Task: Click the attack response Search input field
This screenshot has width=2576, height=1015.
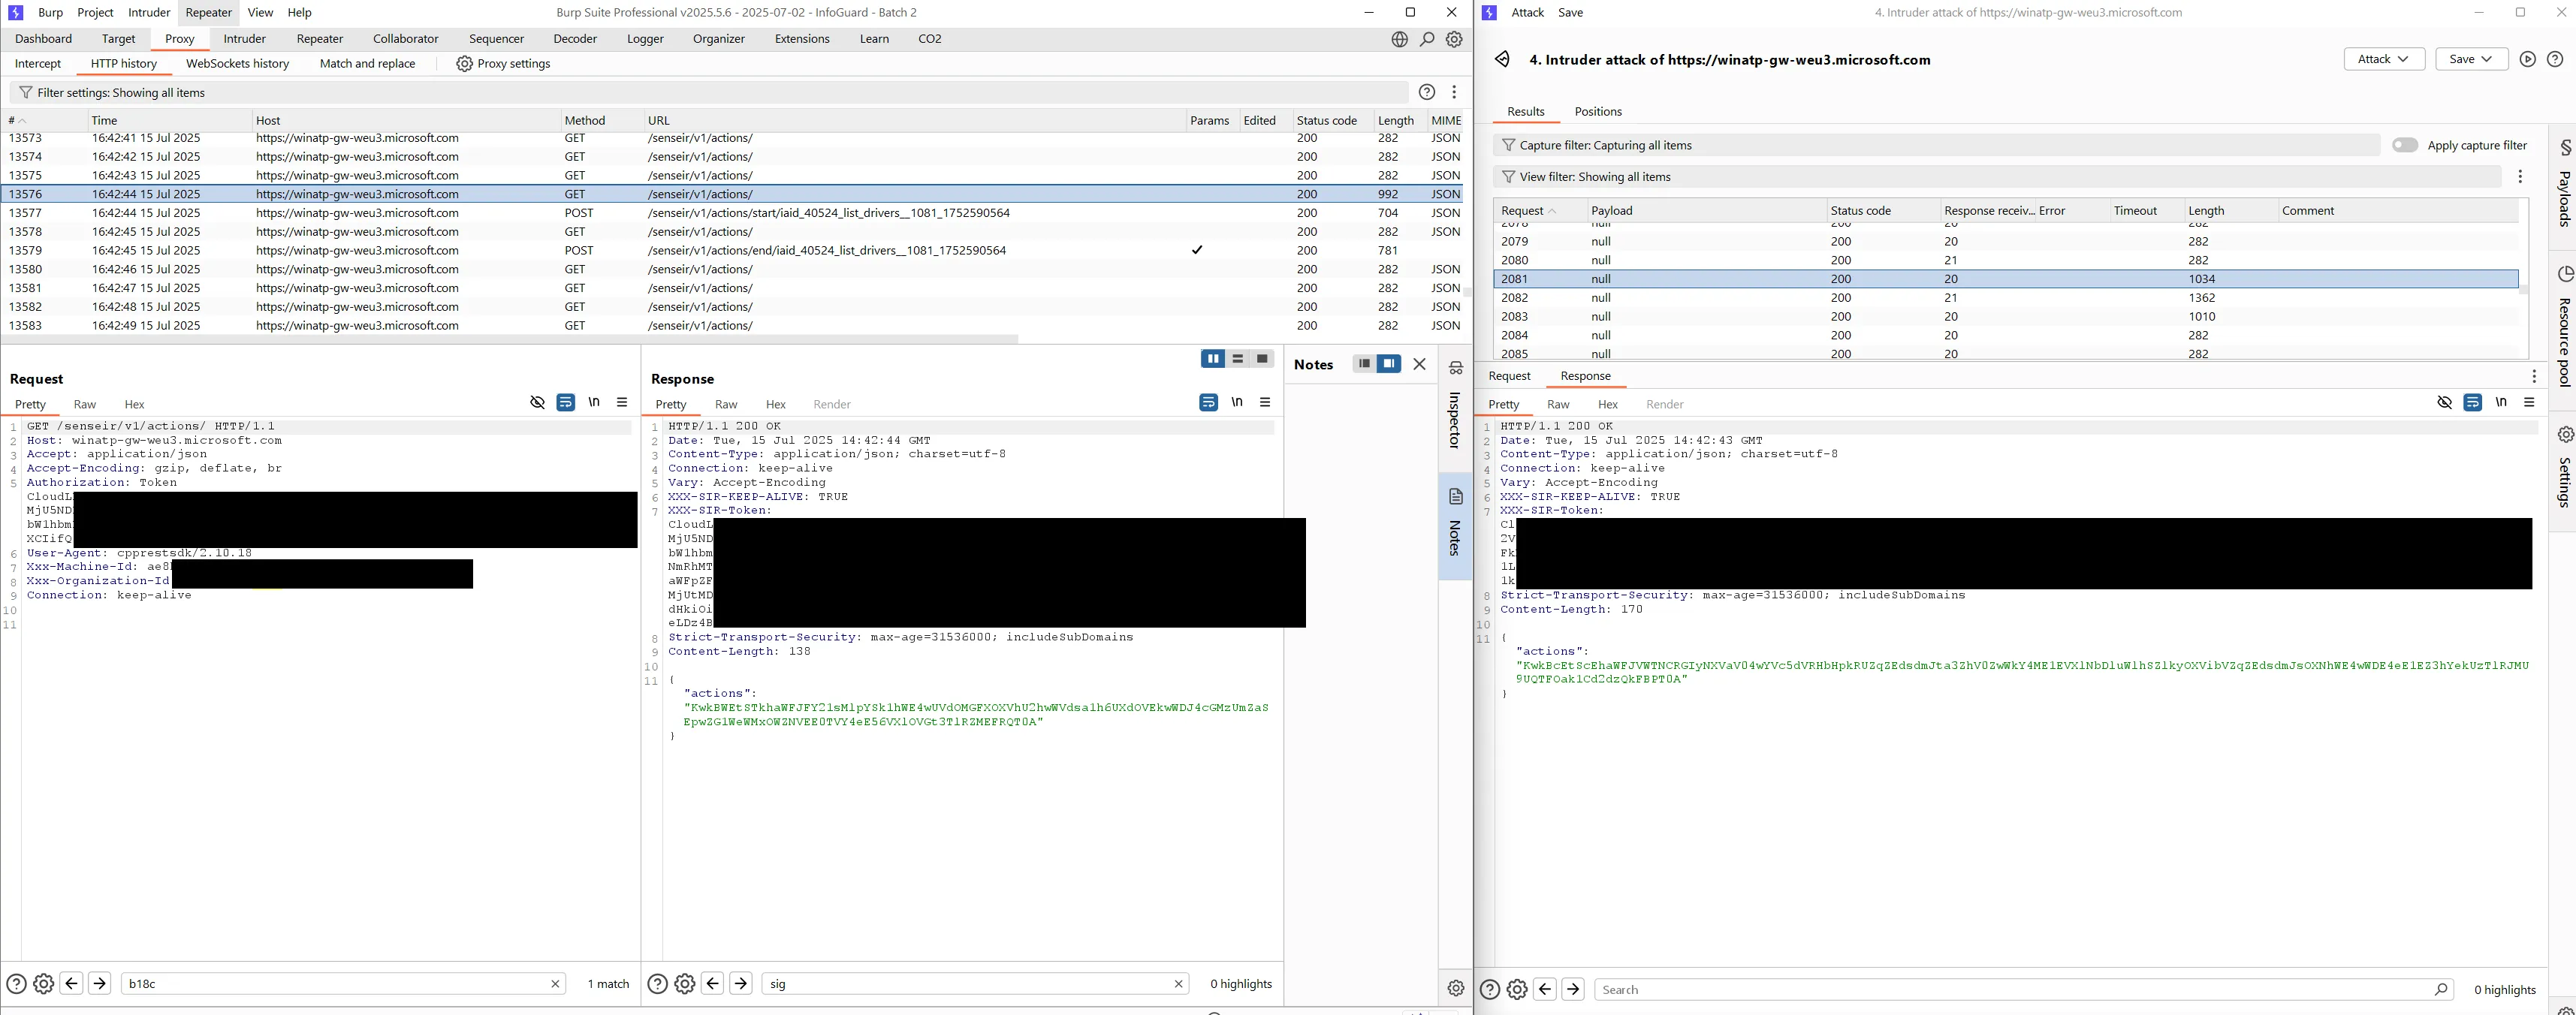Action: coord(2015,989)
